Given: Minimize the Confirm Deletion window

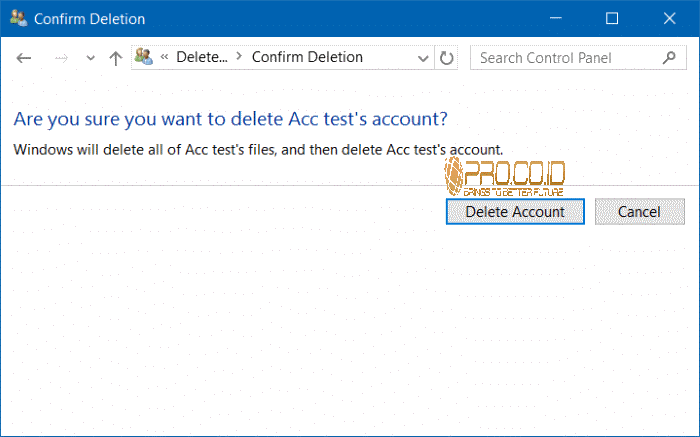Looking at the screenshot, I should coord(556,18).
